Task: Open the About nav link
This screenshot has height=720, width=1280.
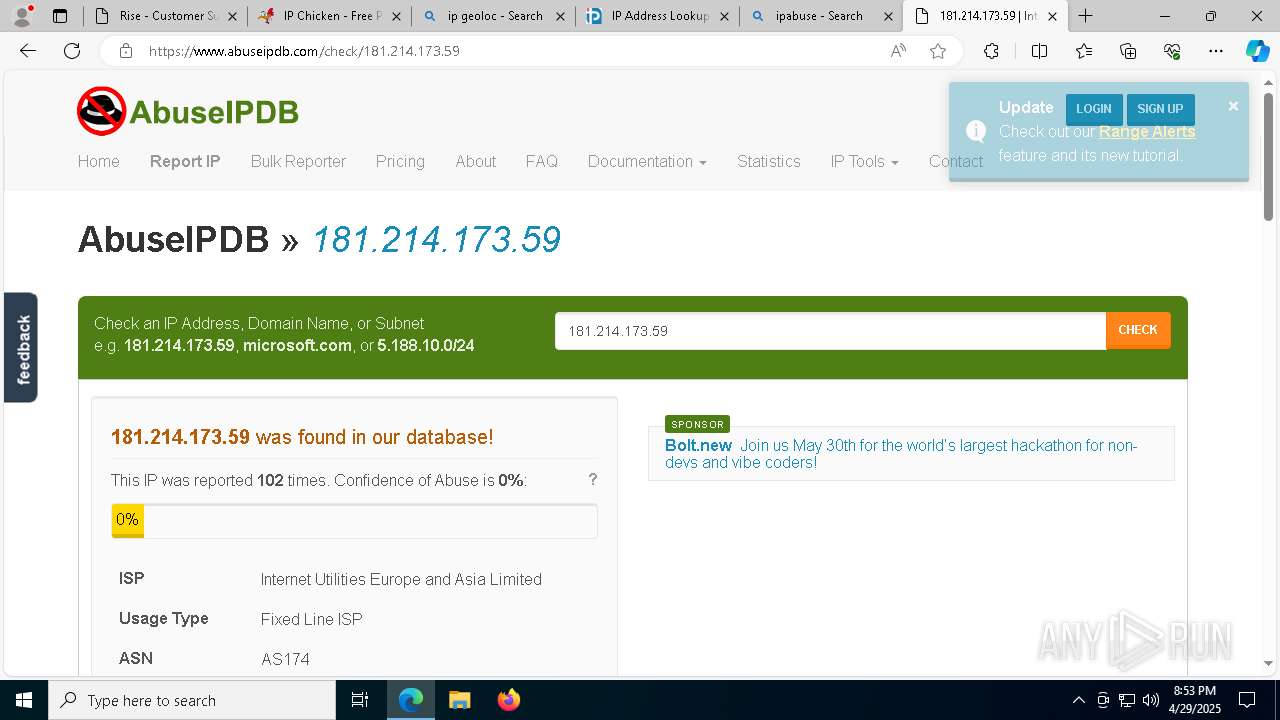Action: point(475,161)
